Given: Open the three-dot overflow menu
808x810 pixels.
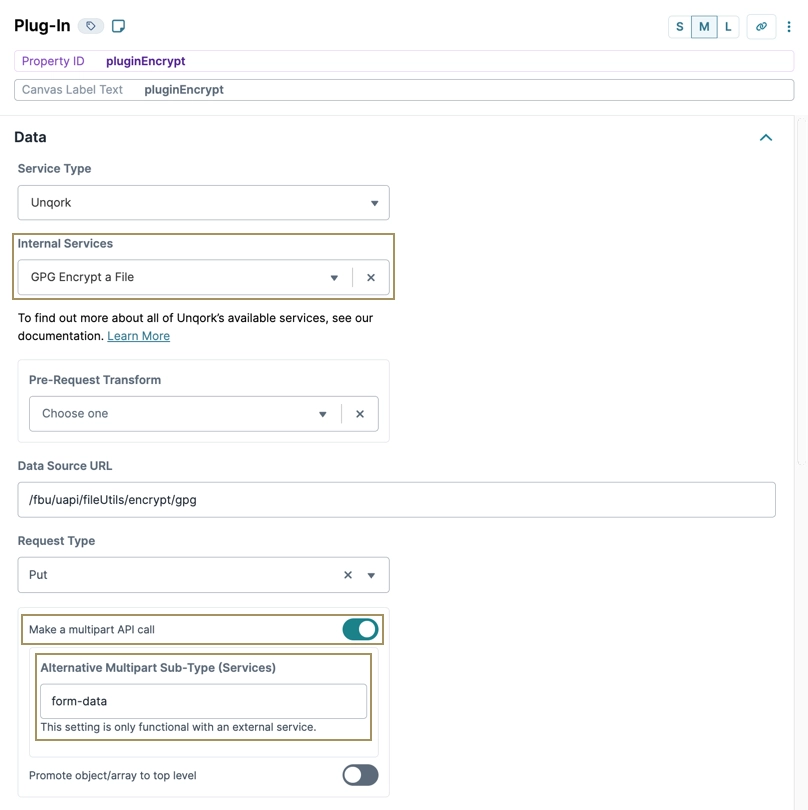Looking at the screenshot, I should 789,26.
